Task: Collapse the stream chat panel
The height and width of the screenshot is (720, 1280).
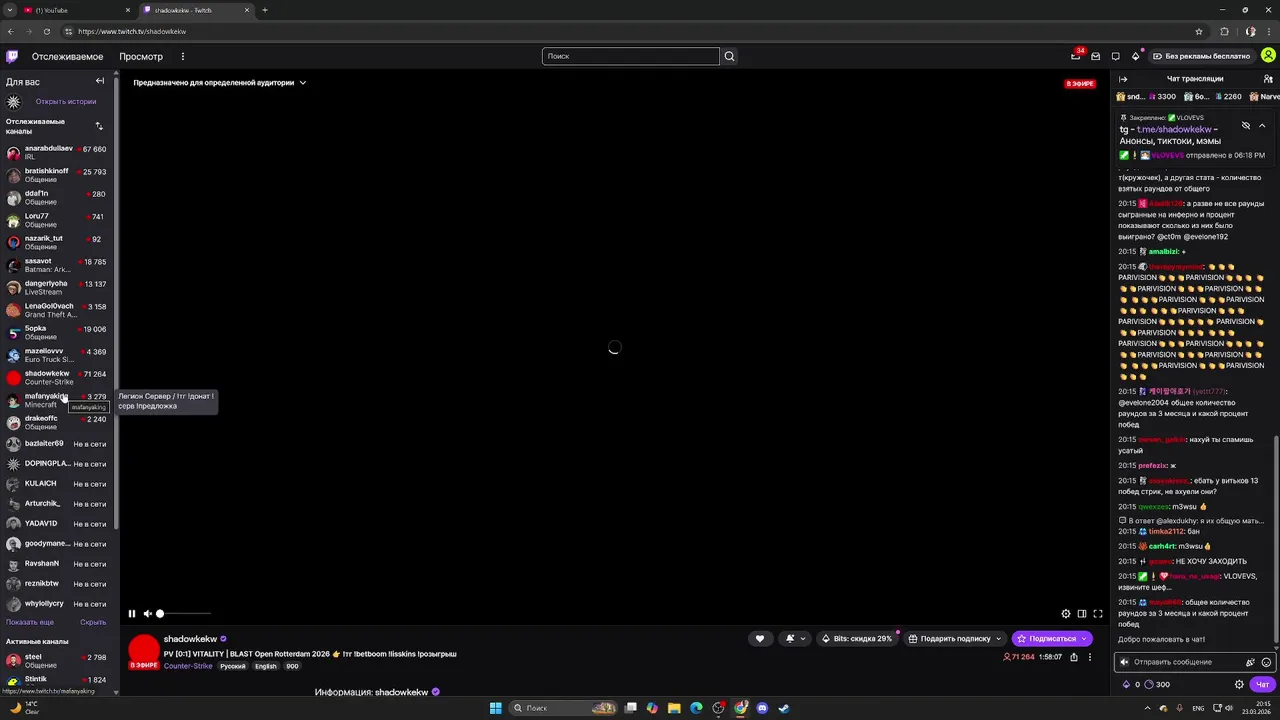Action: [1123, 79]
